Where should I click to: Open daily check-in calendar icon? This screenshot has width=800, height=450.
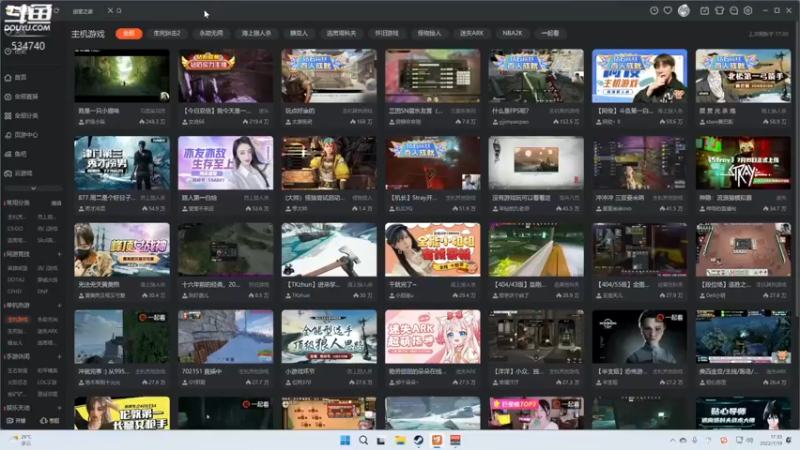click(x=704, y=10)
